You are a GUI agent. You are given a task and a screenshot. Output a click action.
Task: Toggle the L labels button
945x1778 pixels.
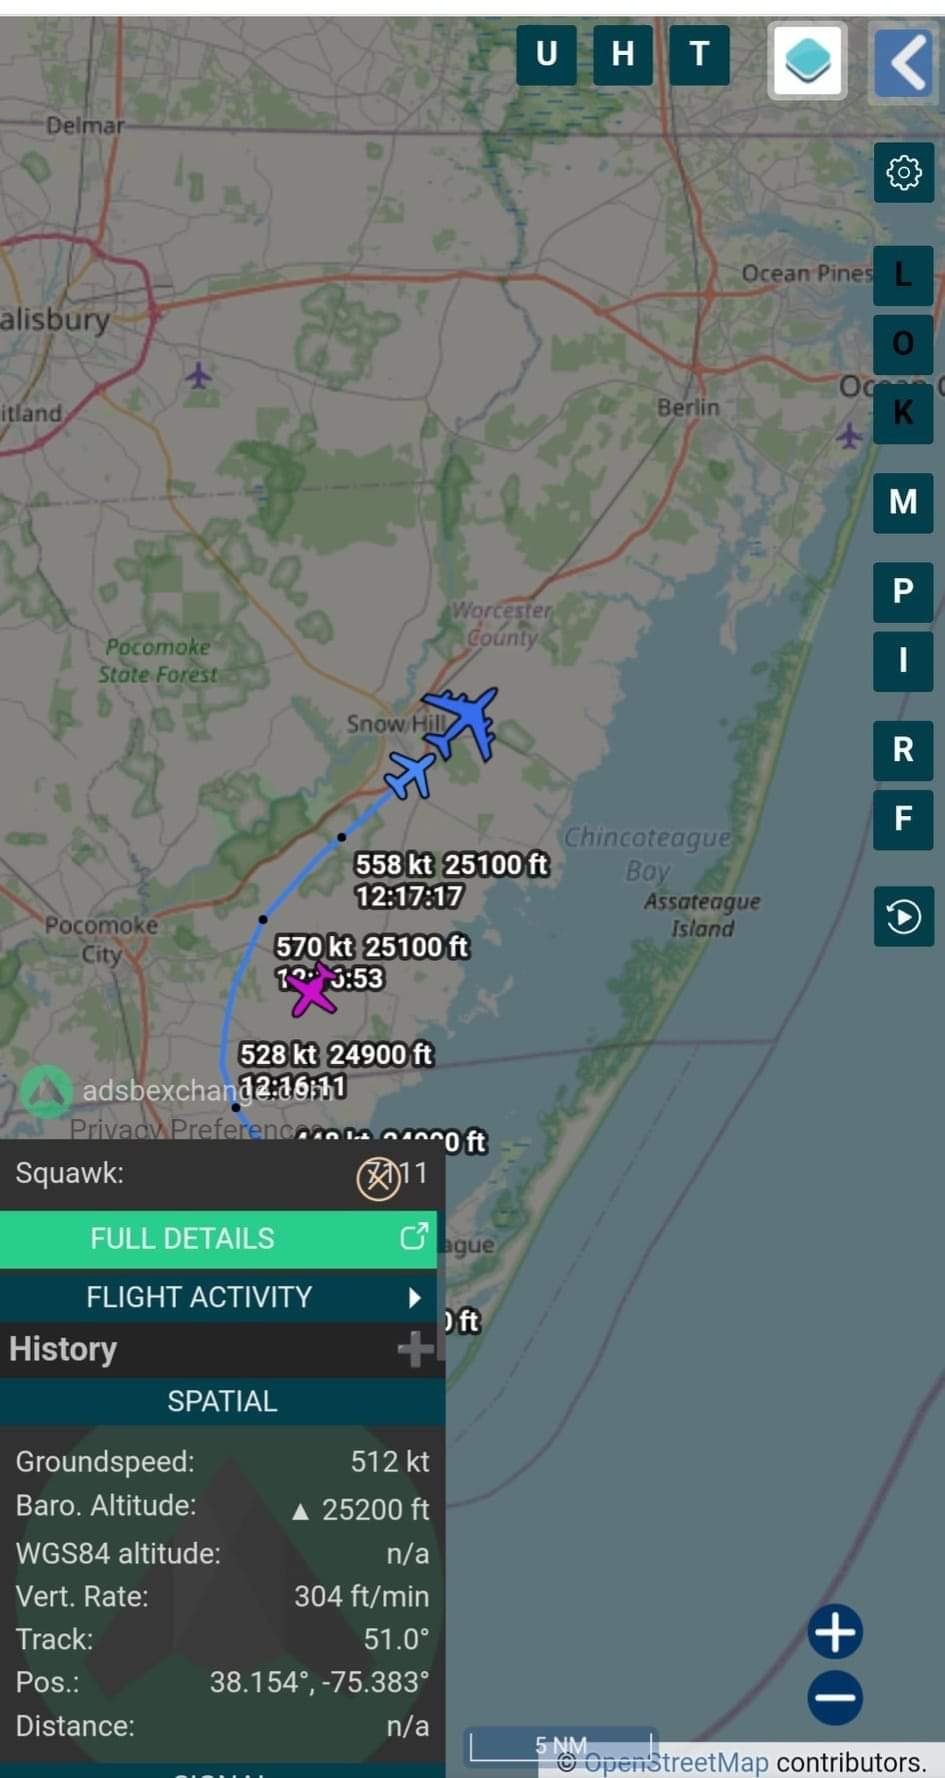click(x=903, y=275)
